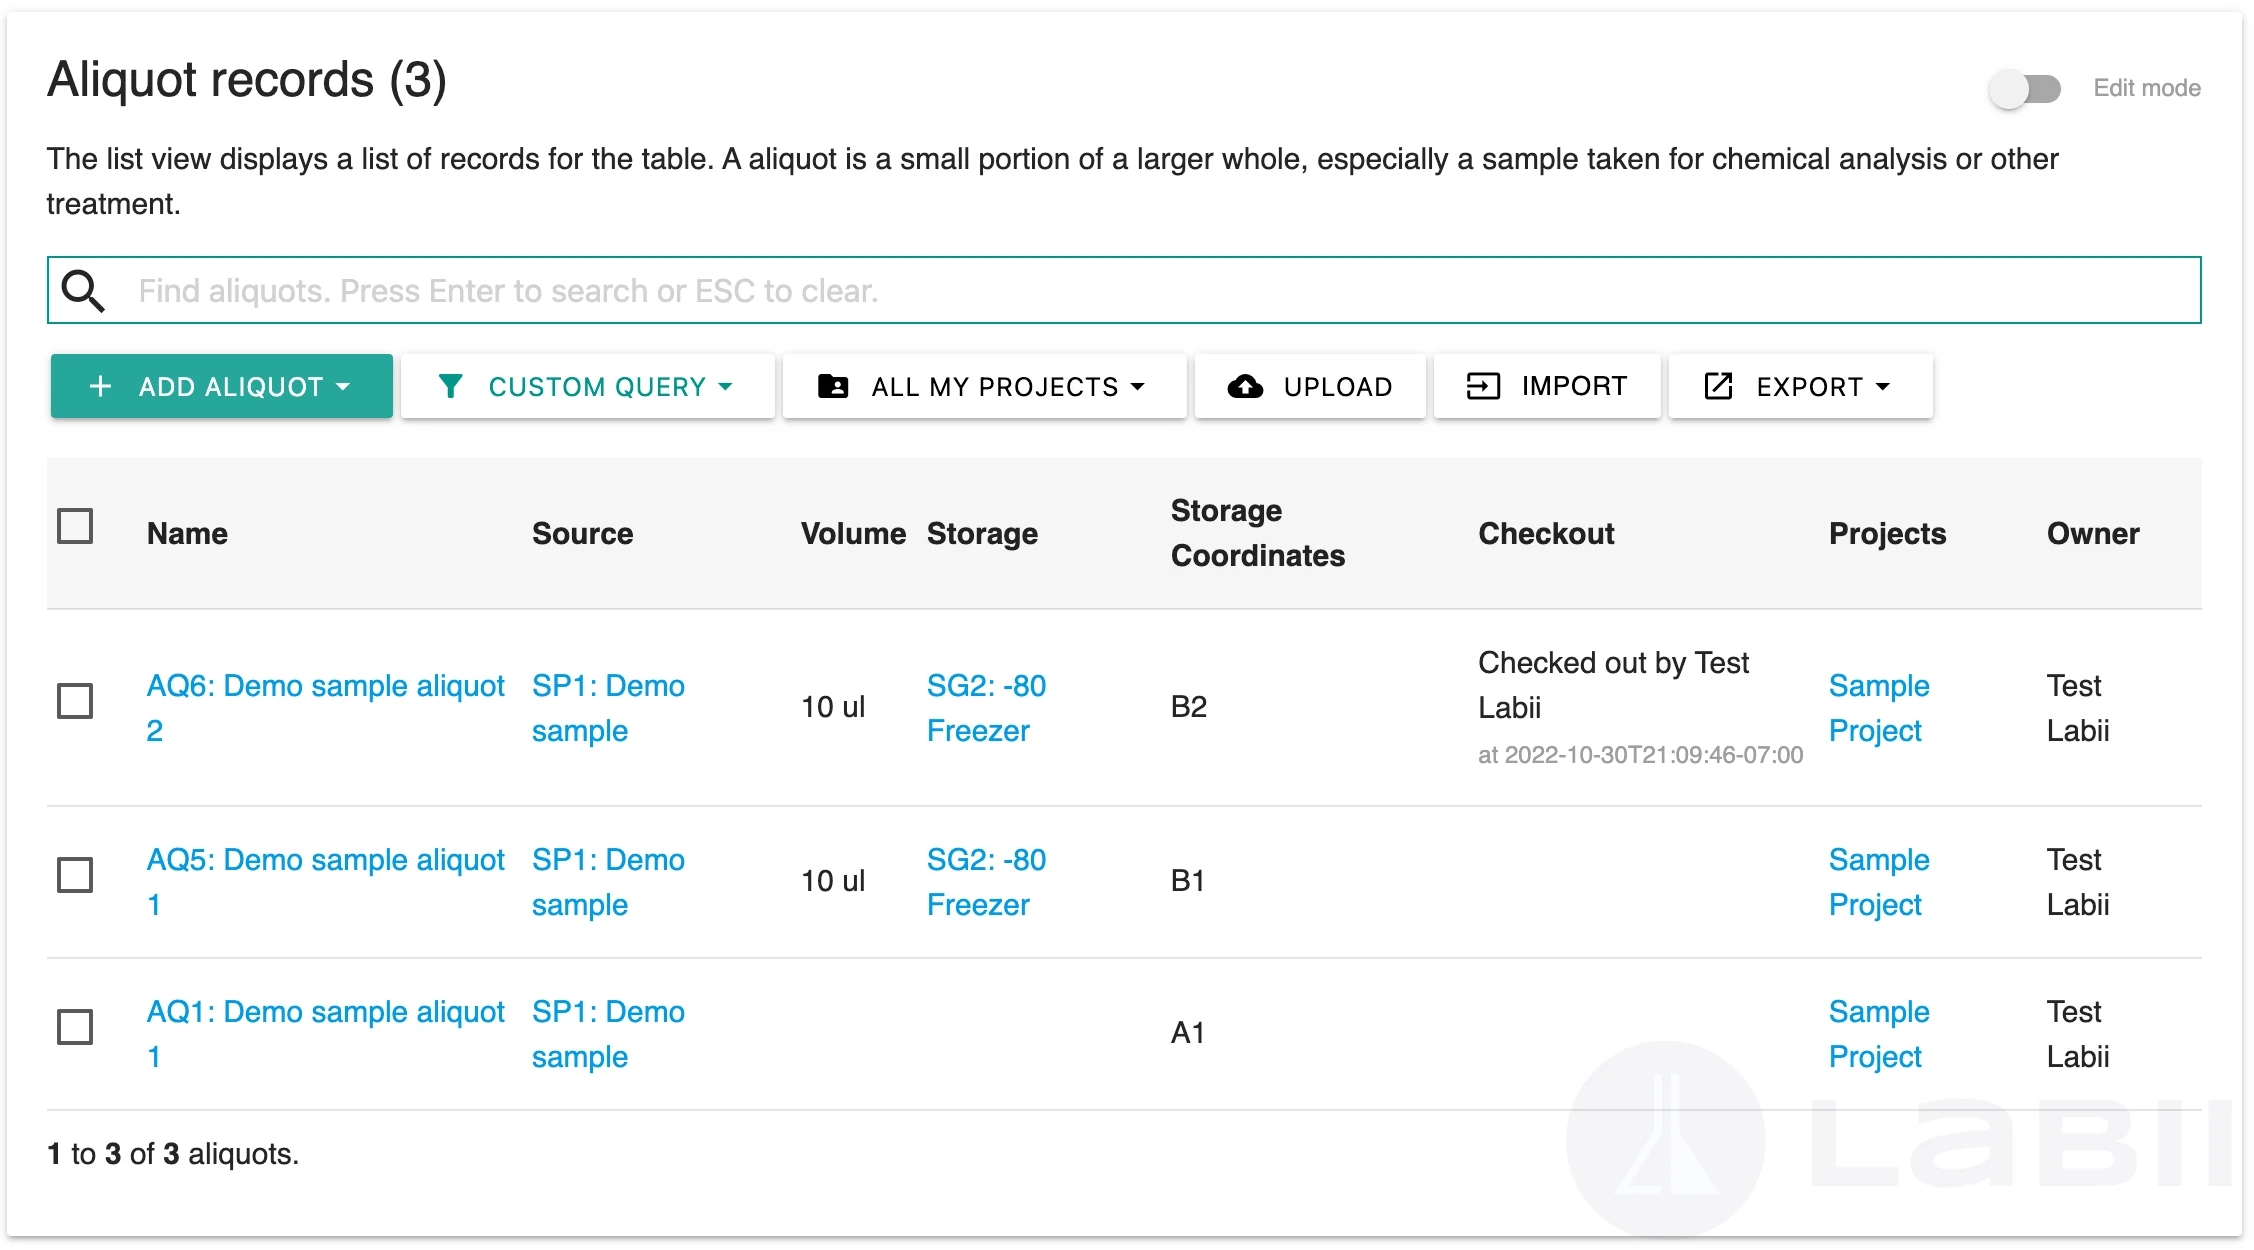Click the import arrow icon
Viewport: 2254px width, 1250px height.
pos(1482,386)
